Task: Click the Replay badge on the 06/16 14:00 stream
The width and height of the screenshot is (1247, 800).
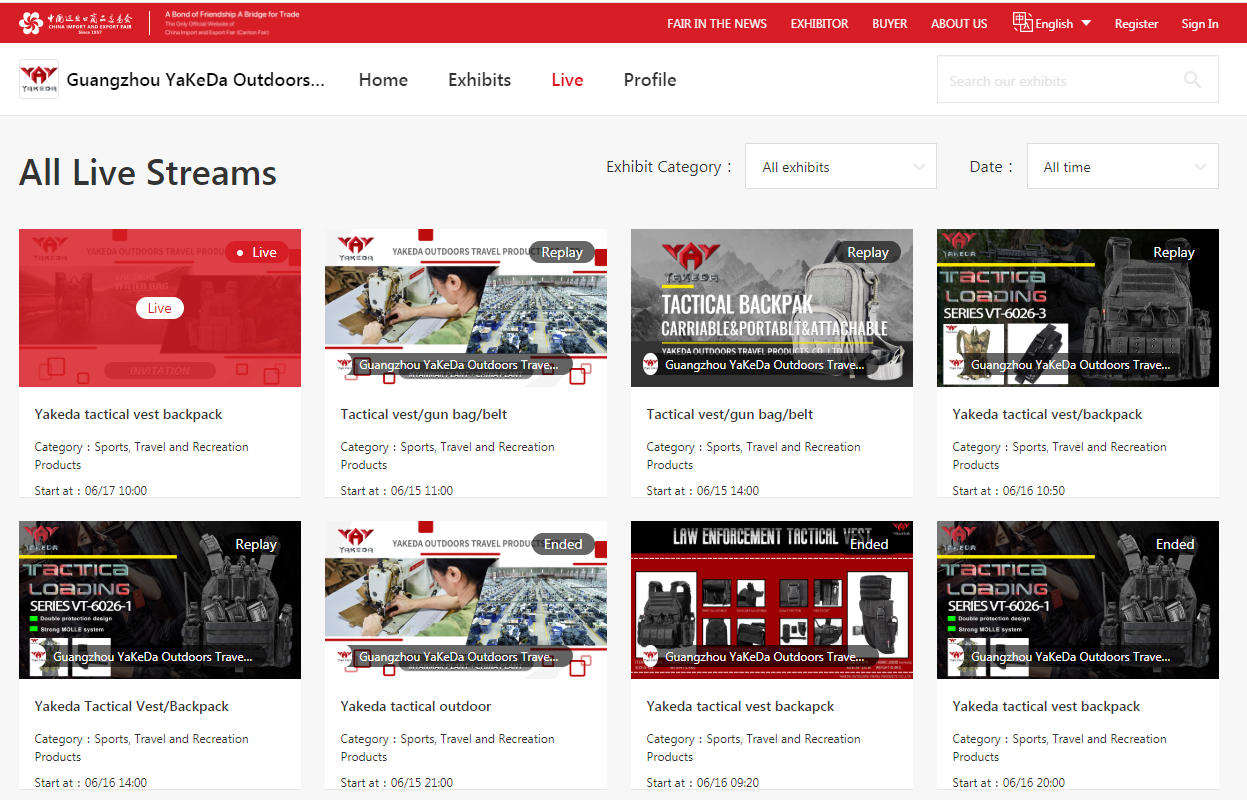Action: click(256, 544)
